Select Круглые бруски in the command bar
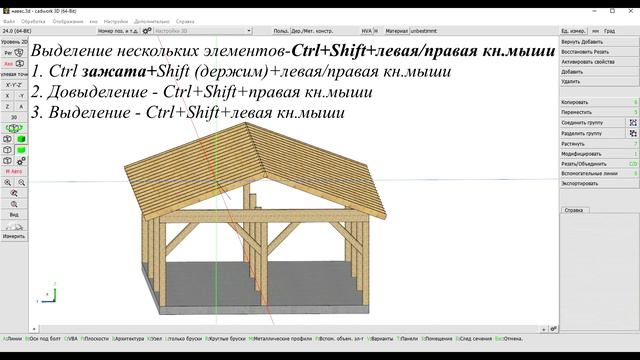The width and height of the screenshot is (640, 360). pyautogui.click(x=225, y=339)
